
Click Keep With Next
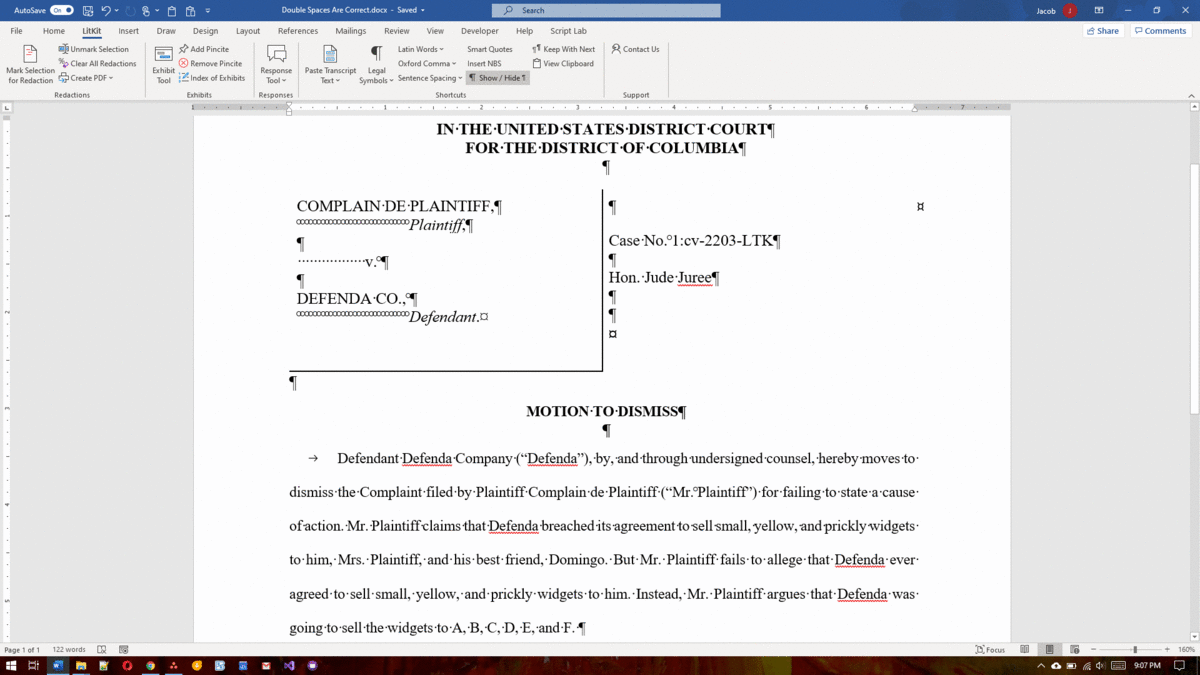click(564, 49)
